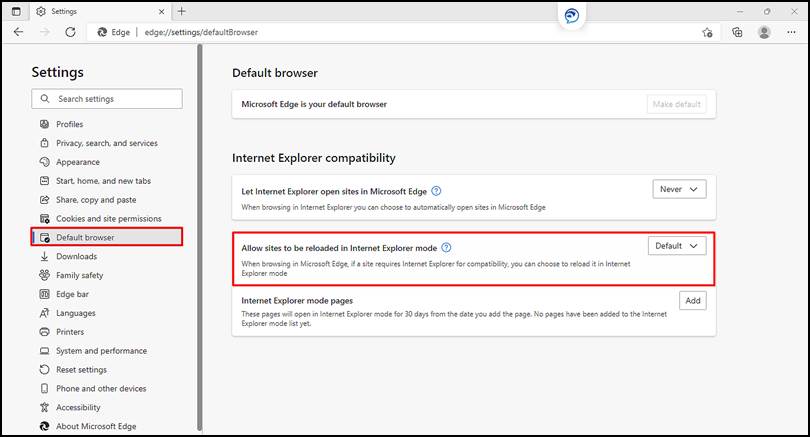Image resolution: width=810 pixels, height=437 pixels.
Task: Click the Internet Explorer mode pages heading
Action: pyautogui.click(x=297, y=301)
